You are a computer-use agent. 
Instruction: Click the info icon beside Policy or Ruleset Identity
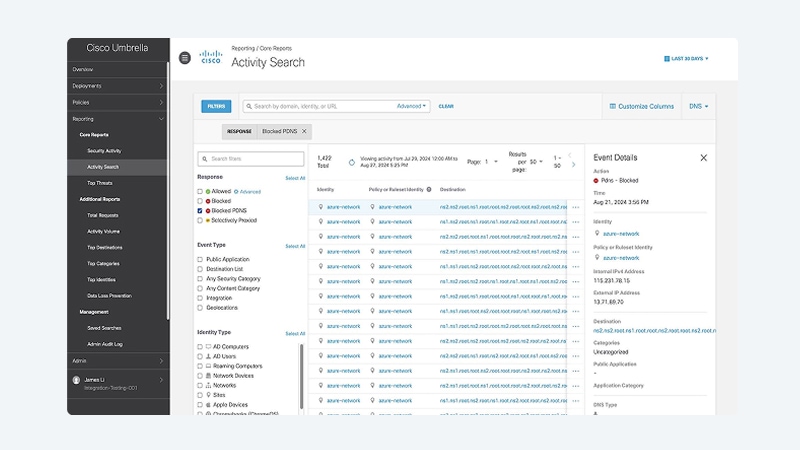(x=429, y=189)
